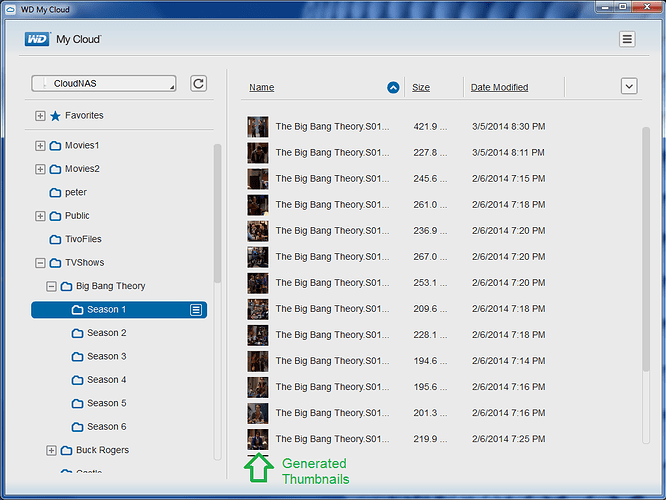Minimize the WD My Cloud window

(x=605, y=7)
